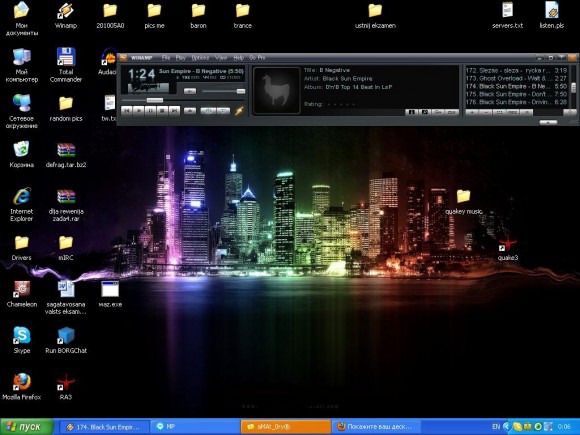Click Winamp visualizer display
The image size is (580, 435).
pyautogui.click(x=148, y=88)
